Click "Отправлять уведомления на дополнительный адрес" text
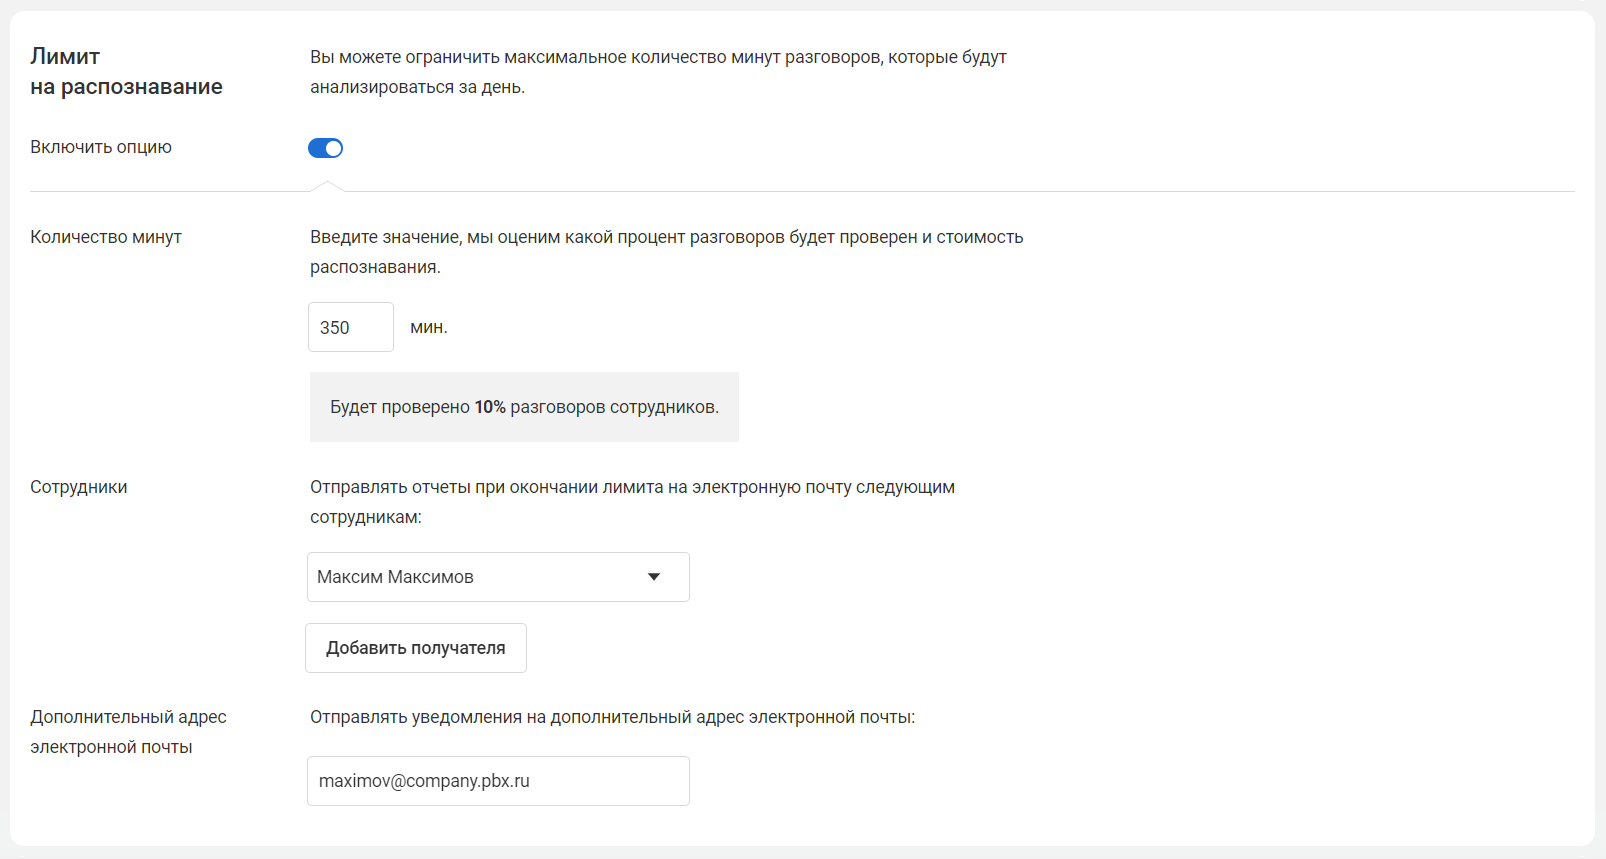The height and width of the screenshot is (859, 1606). (x=612, y=717)
